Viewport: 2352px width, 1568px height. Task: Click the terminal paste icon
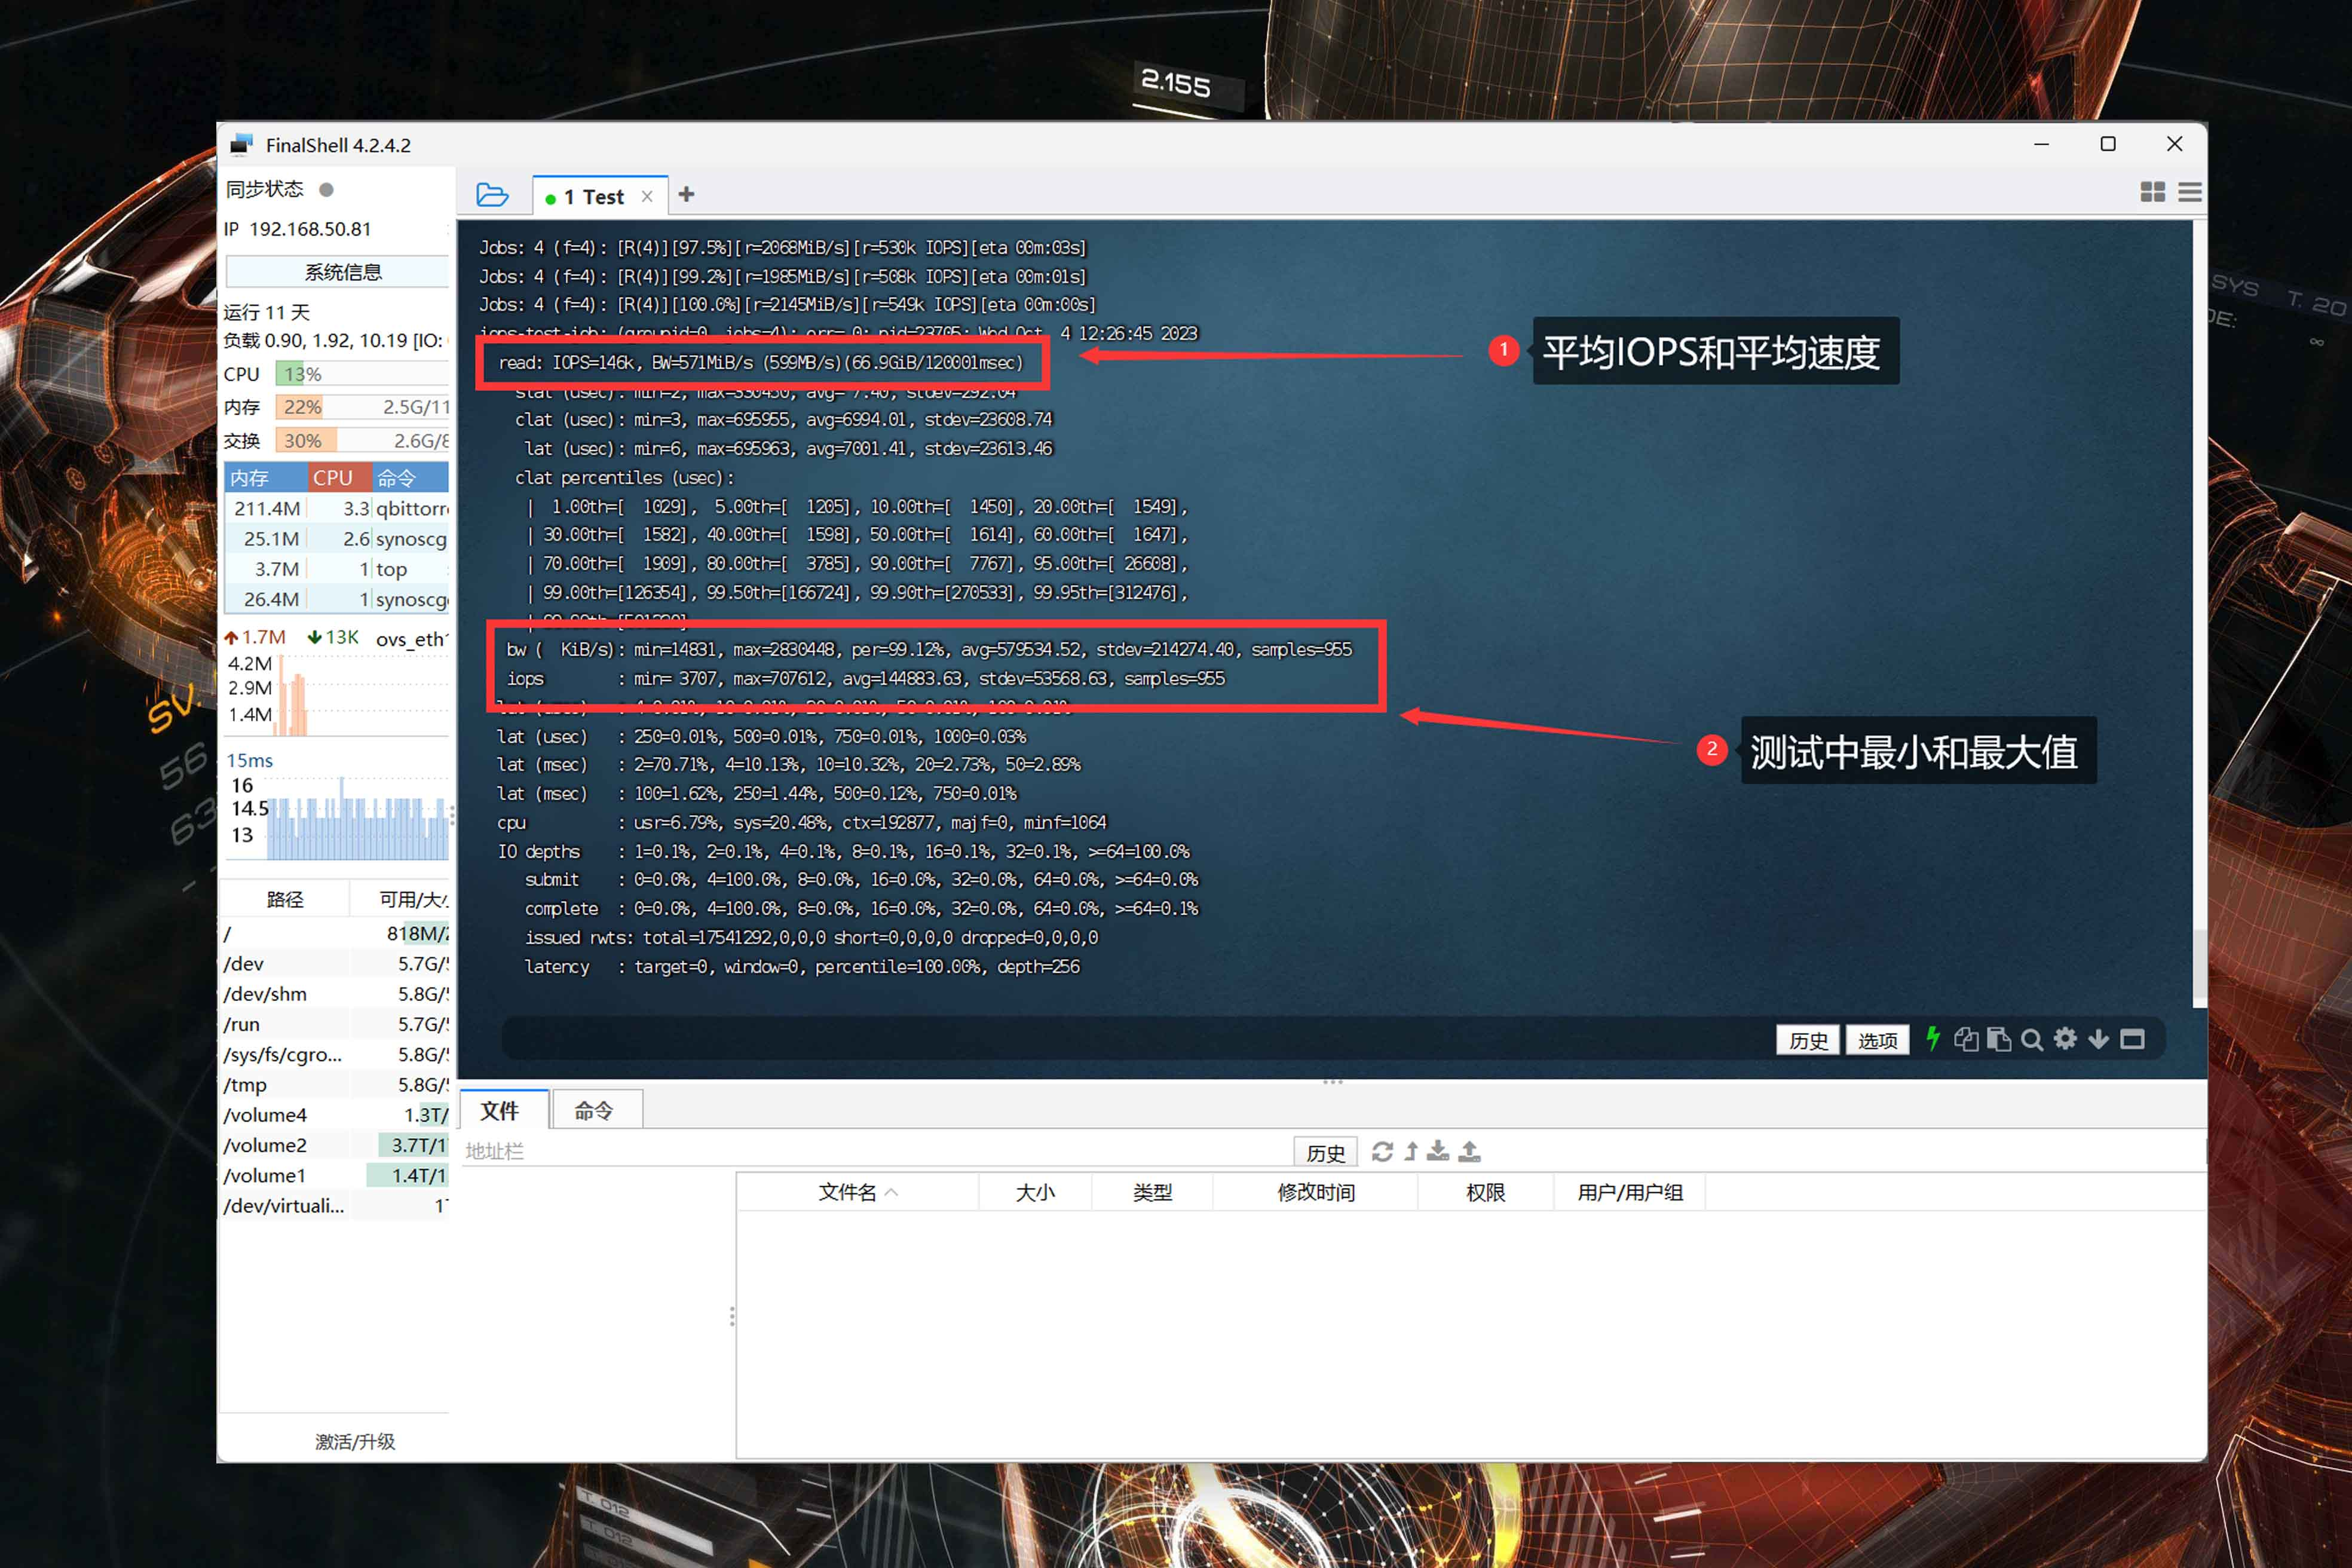click(x=1999, y=1039)
